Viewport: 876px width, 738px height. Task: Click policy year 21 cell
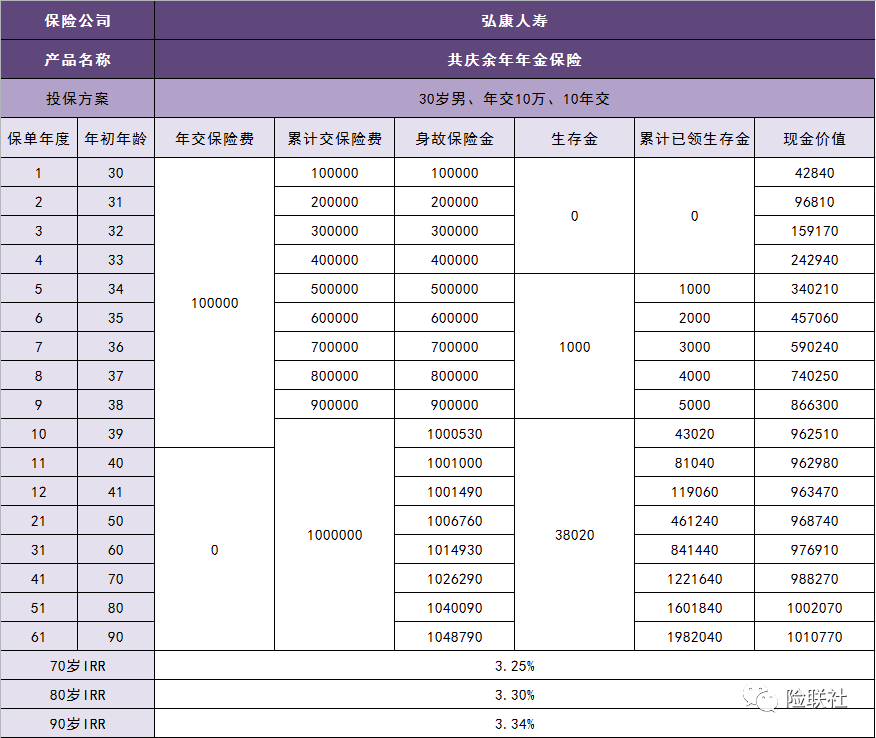(39, 521)
